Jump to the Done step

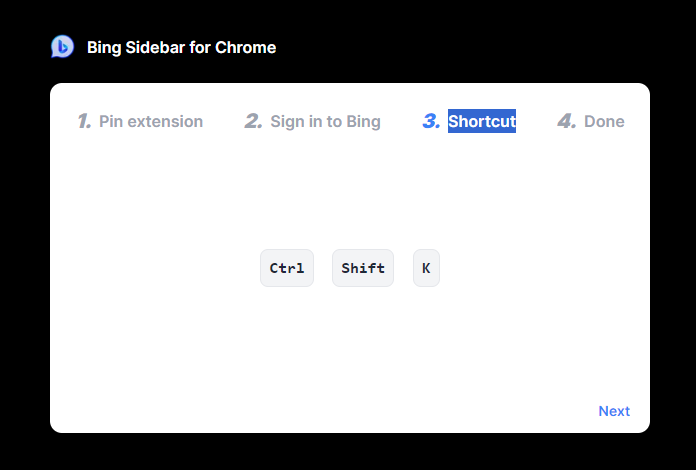604,122
